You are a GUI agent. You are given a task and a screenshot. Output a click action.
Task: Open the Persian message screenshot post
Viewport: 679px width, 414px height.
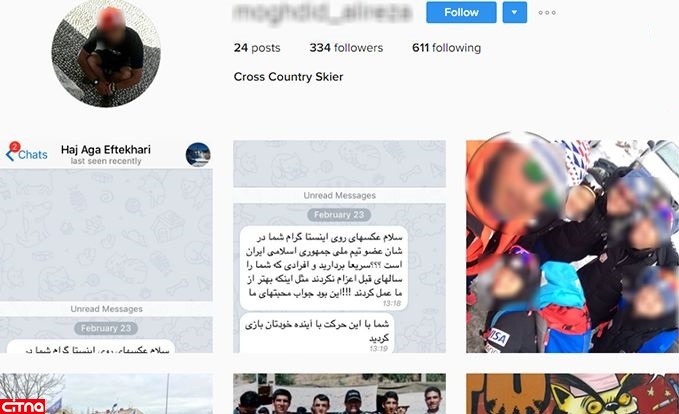coord(339,246)
